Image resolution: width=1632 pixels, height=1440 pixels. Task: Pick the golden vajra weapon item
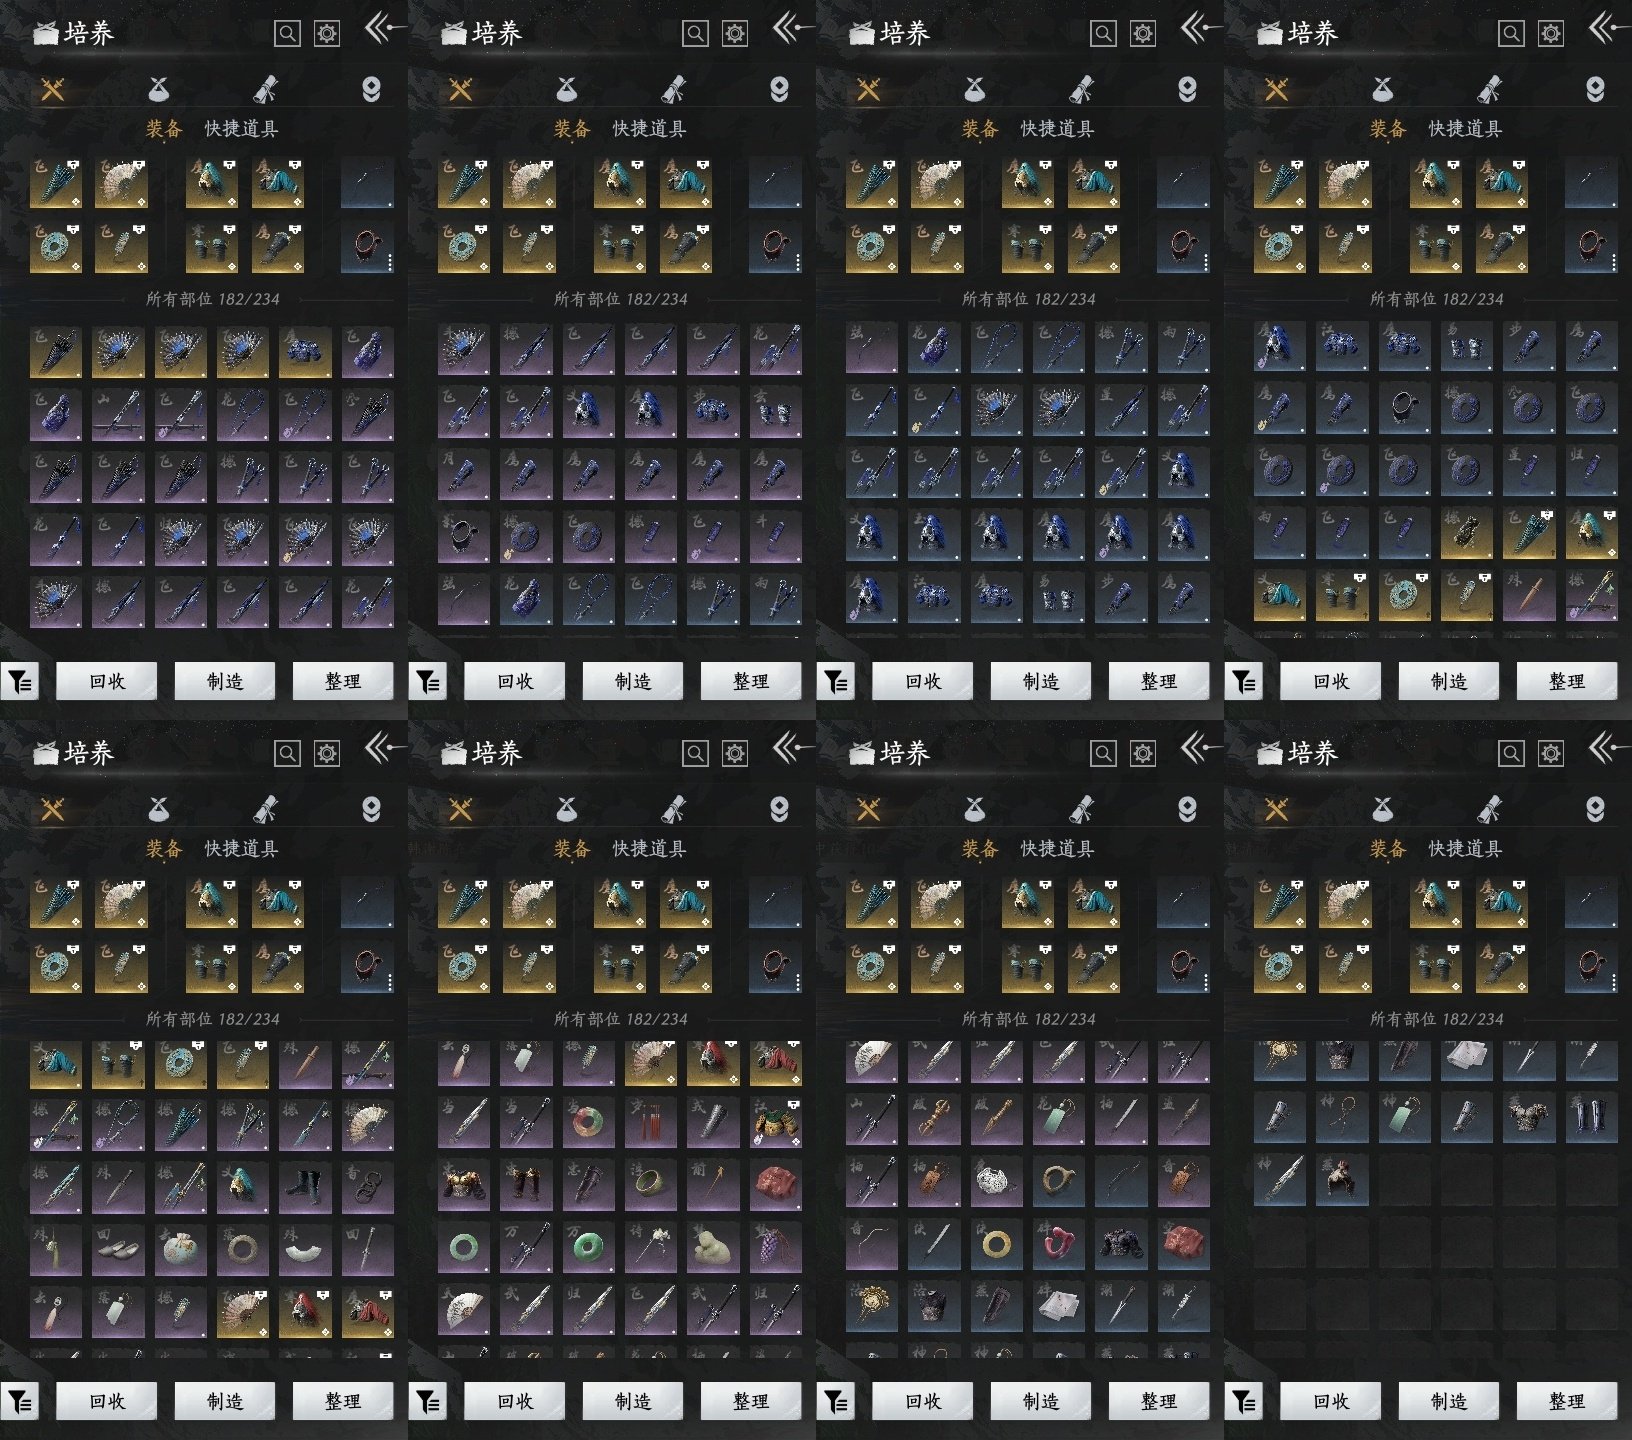click(x=935, y=1120)
